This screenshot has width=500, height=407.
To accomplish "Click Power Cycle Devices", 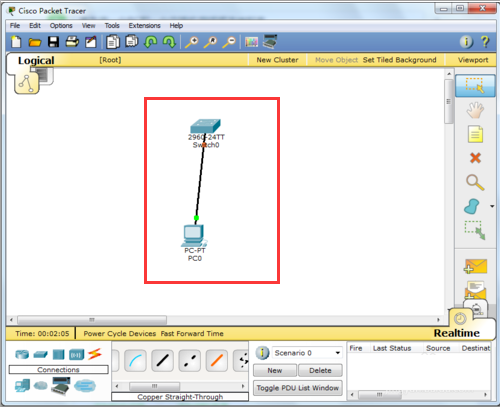I will pos(120,333).
